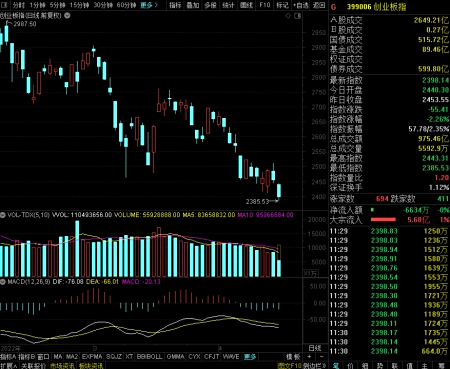Select the 势 trend tab

pos(380,366)
